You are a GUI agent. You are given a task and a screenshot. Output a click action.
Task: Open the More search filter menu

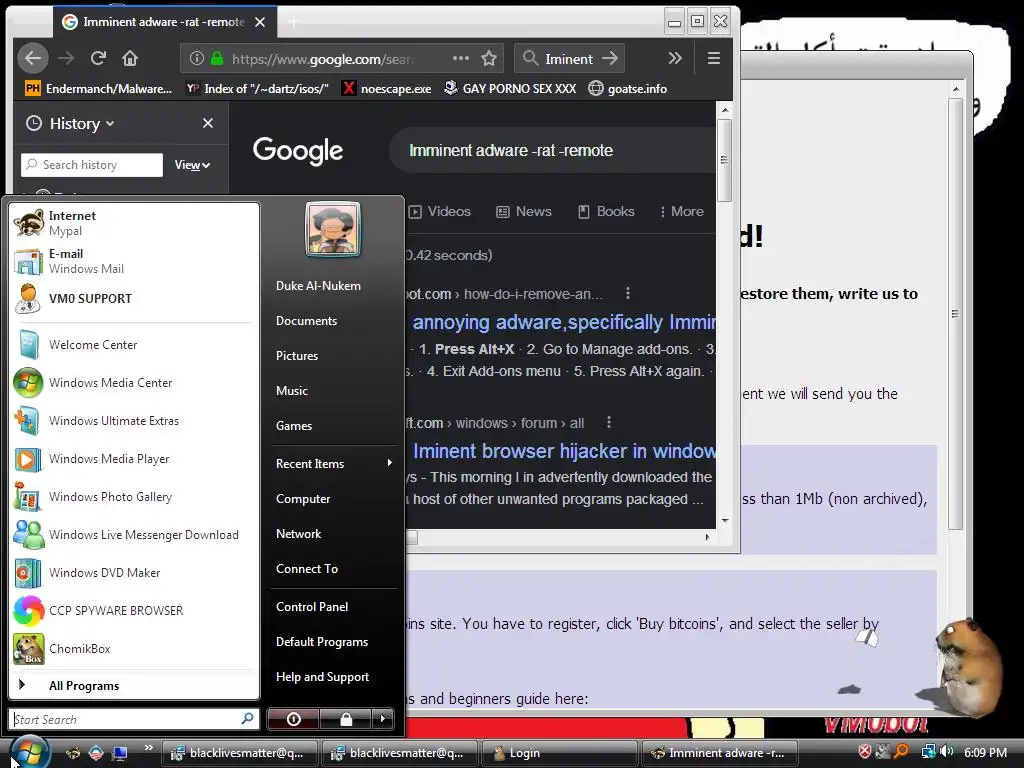point(681,212)
